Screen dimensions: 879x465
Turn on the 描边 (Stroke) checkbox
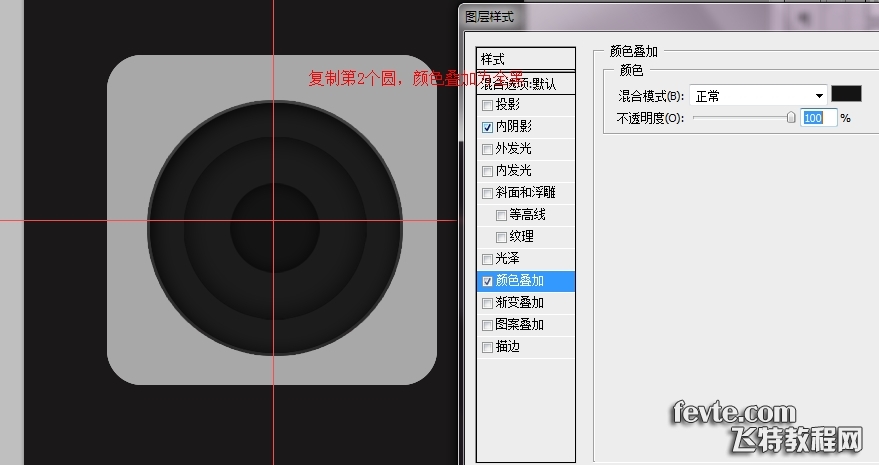point(488,347)
